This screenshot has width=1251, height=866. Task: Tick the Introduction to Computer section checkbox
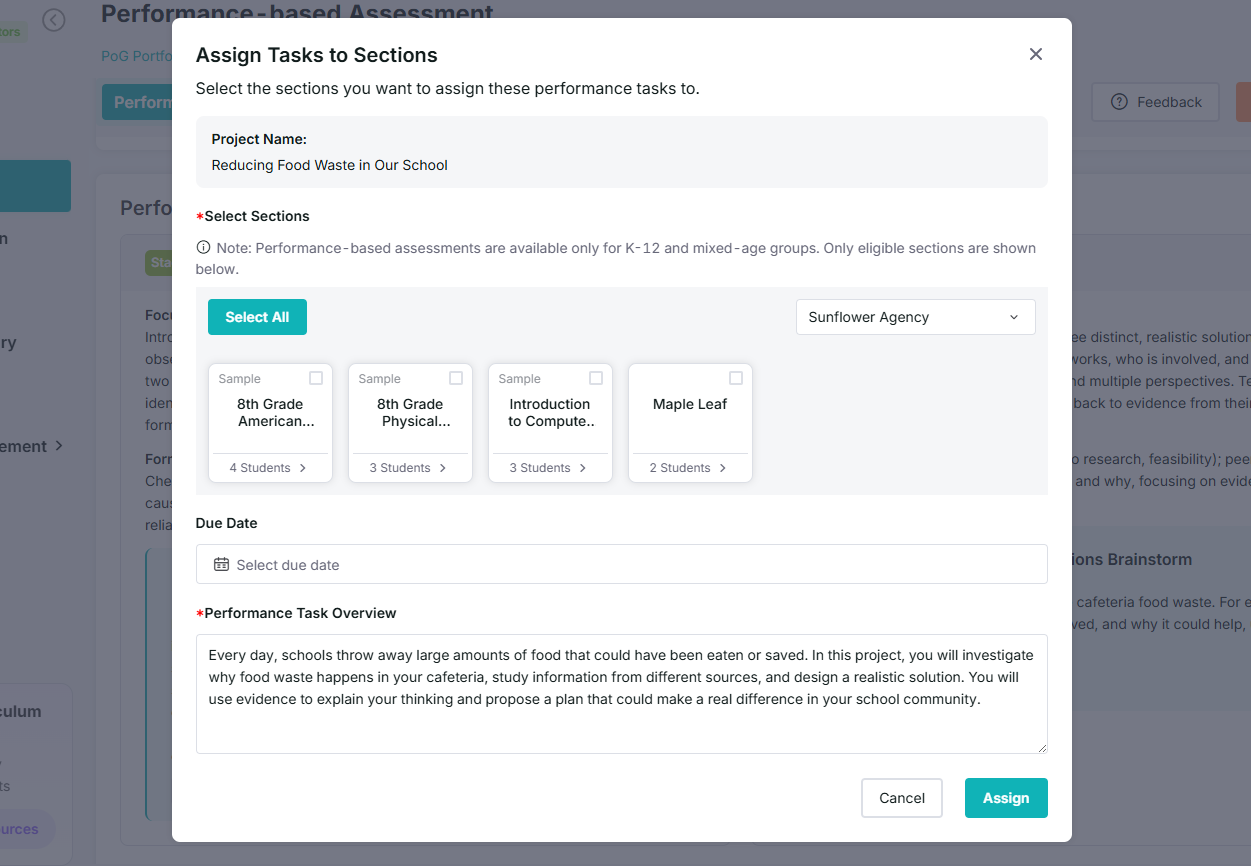[x=596, y=378]
